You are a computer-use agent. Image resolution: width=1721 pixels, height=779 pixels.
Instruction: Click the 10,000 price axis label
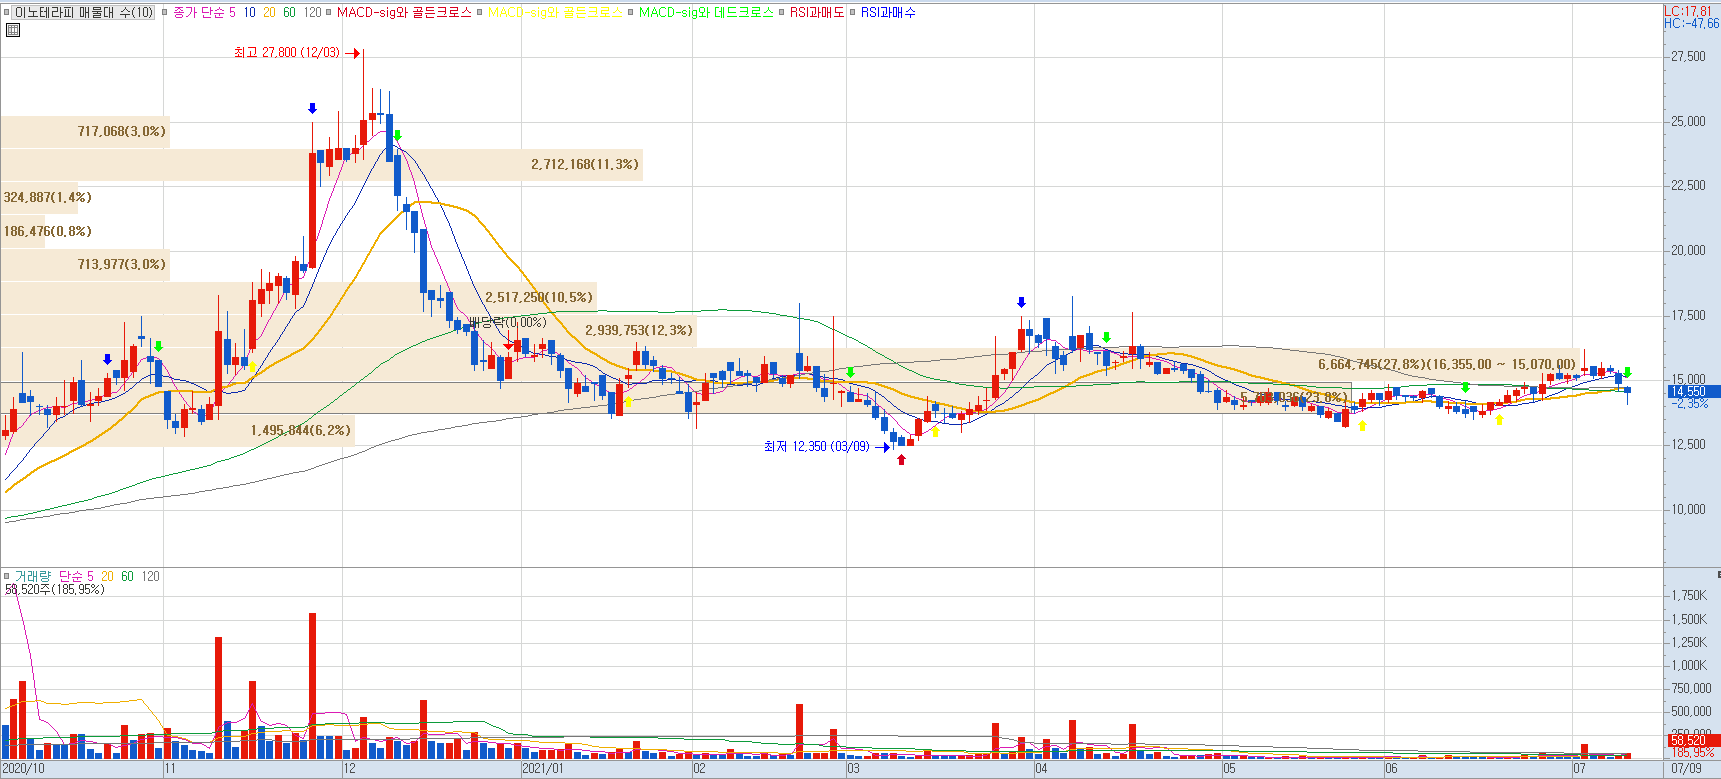[x=1689, y=510]
